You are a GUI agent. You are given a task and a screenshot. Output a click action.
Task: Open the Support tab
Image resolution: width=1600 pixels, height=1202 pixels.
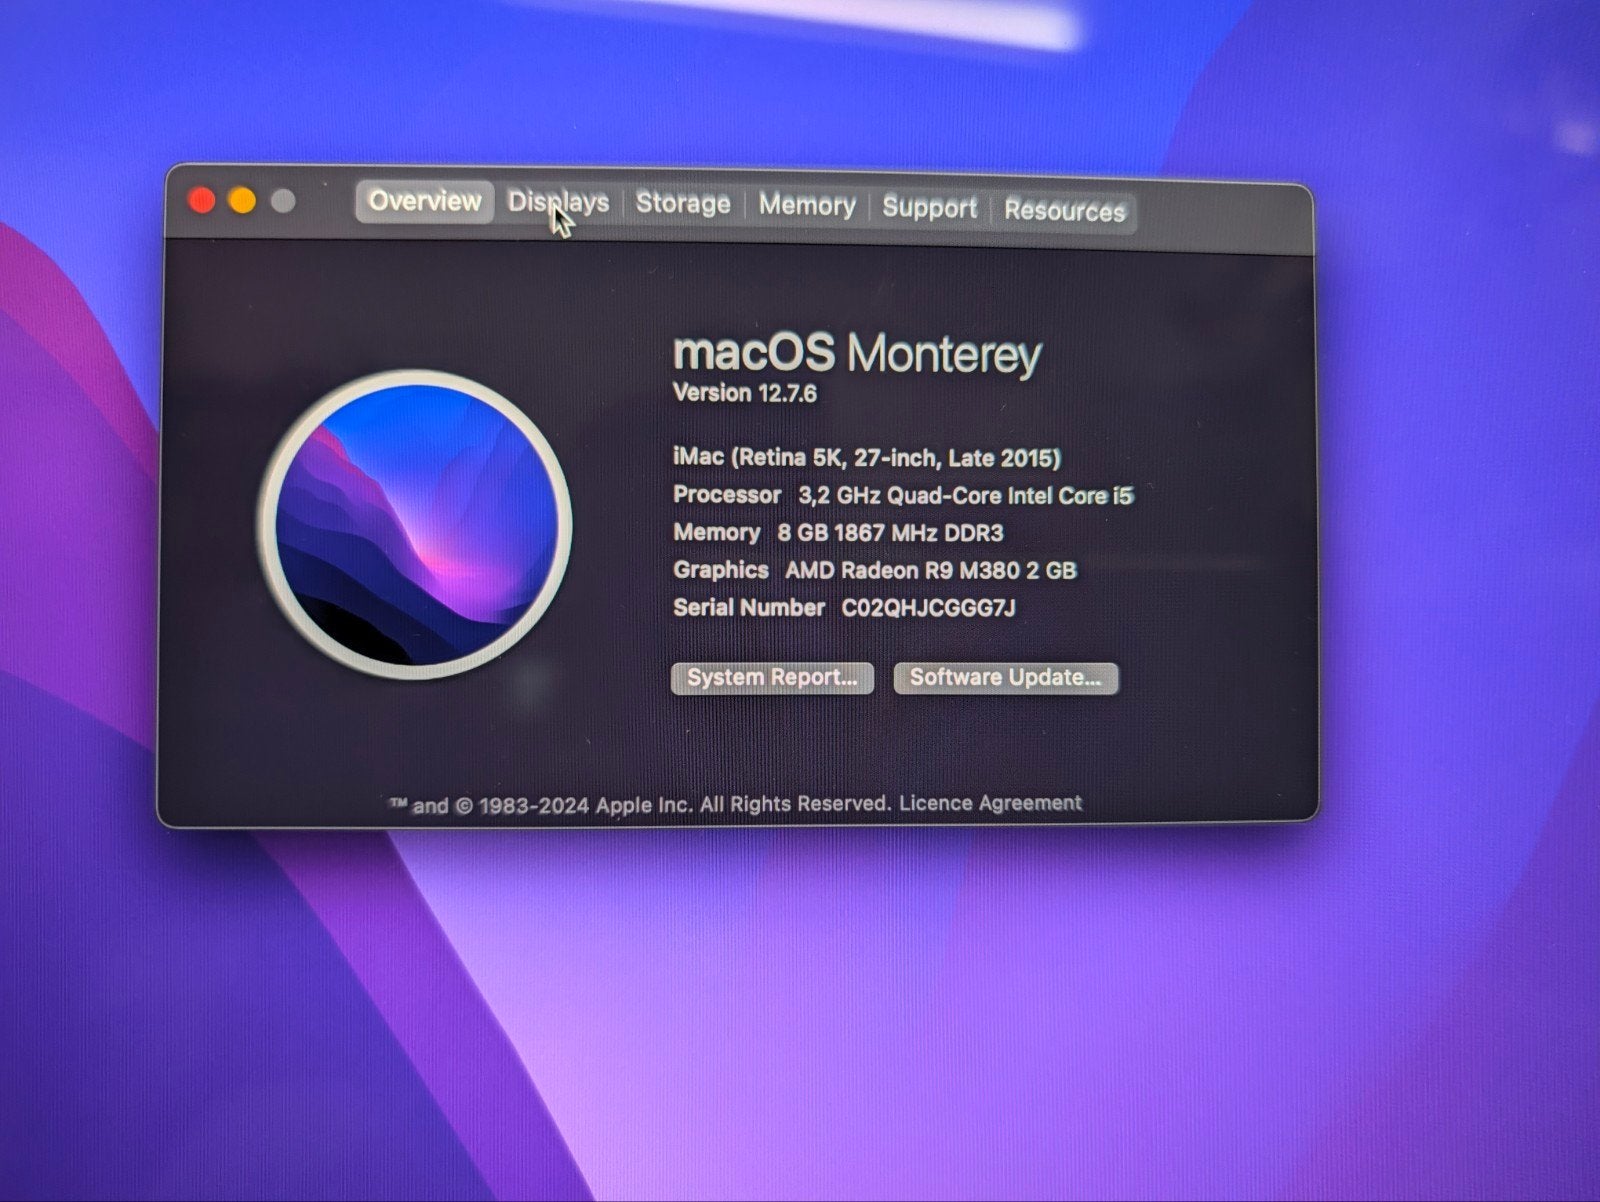point(929,208)
